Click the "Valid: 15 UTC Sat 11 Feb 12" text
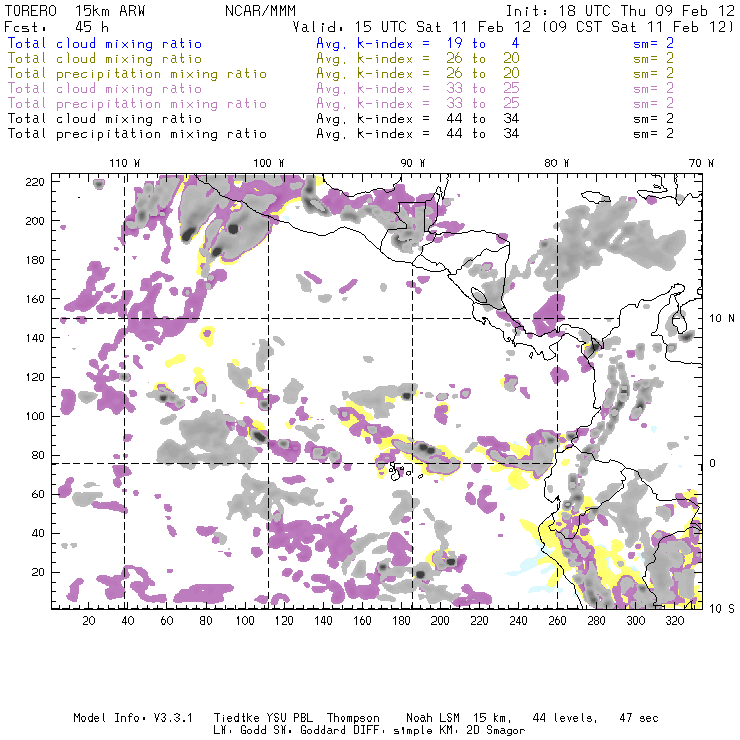This screenshot has width=740, height=740. coord(412,27)
